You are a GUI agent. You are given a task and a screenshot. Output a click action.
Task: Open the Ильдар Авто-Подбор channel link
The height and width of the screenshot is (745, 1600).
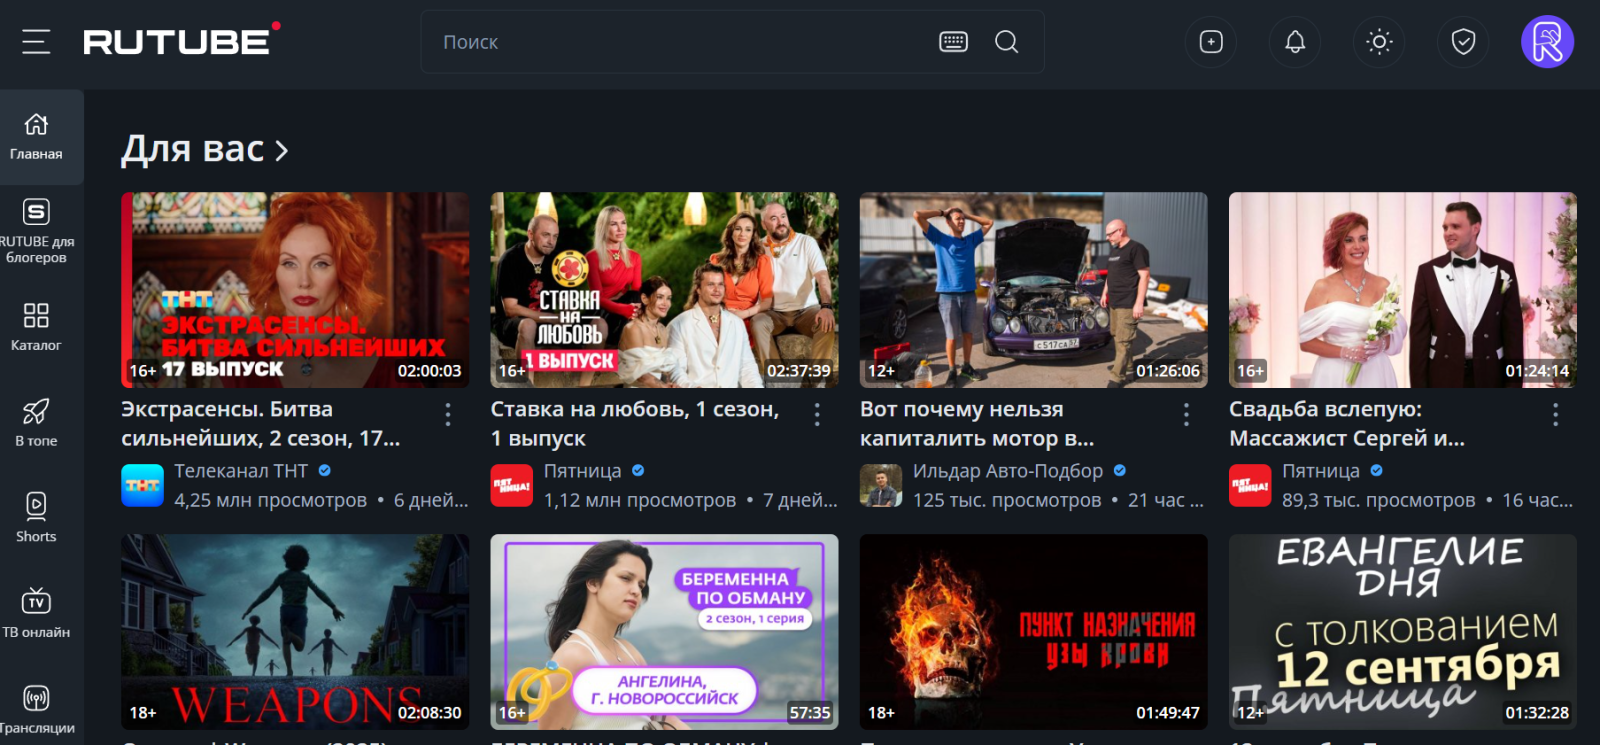[x=1007, y=471]
